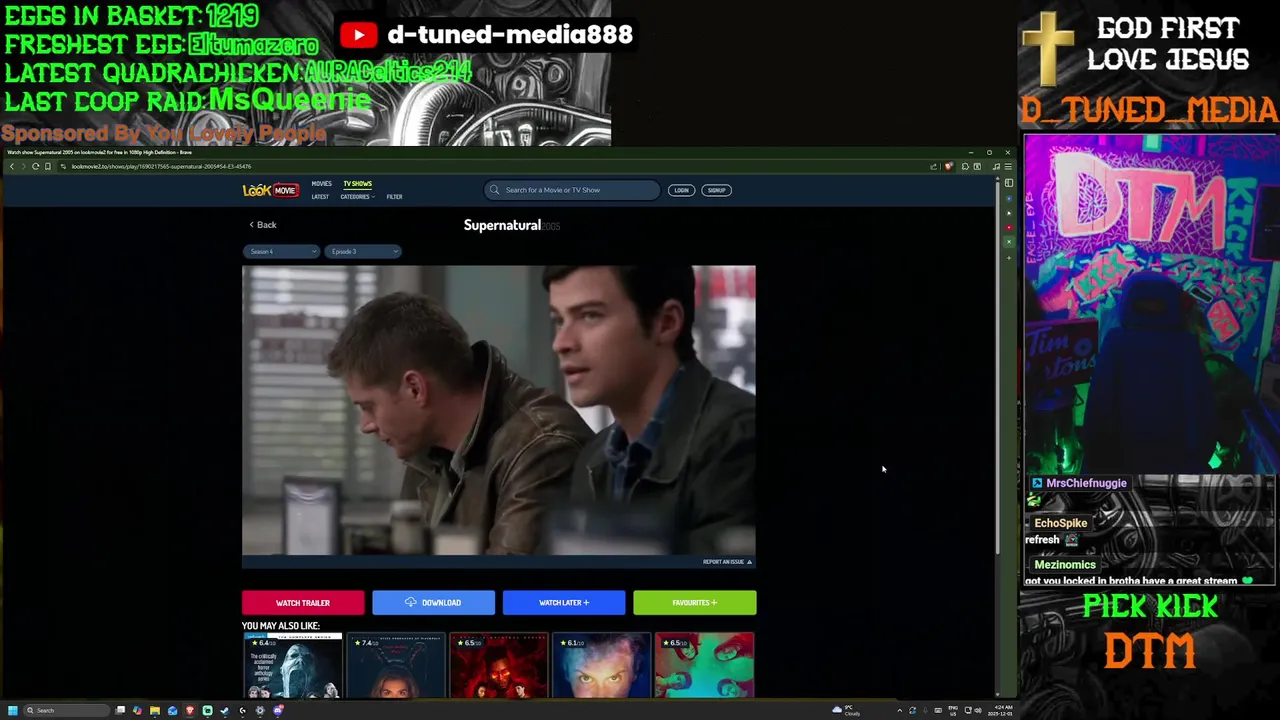The image size is (1280, 720).
Task: Click the weather widget in the taskbar
Action: (x=845, y=710)
